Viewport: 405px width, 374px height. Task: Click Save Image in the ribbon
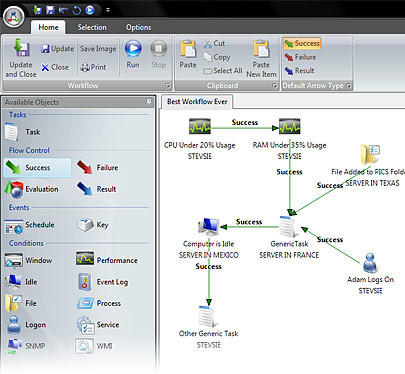(98, 49)
